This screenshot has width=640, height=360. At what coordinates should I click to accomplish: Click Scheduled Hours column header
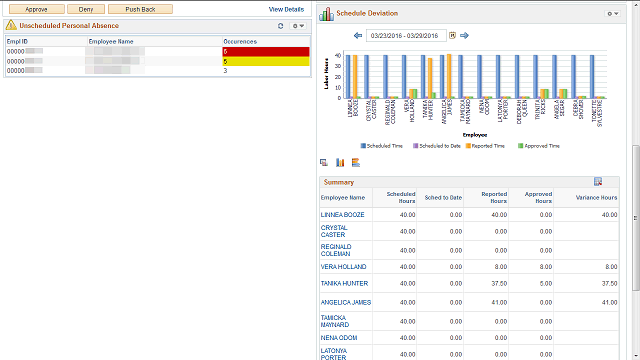click(x=401, y=198)
